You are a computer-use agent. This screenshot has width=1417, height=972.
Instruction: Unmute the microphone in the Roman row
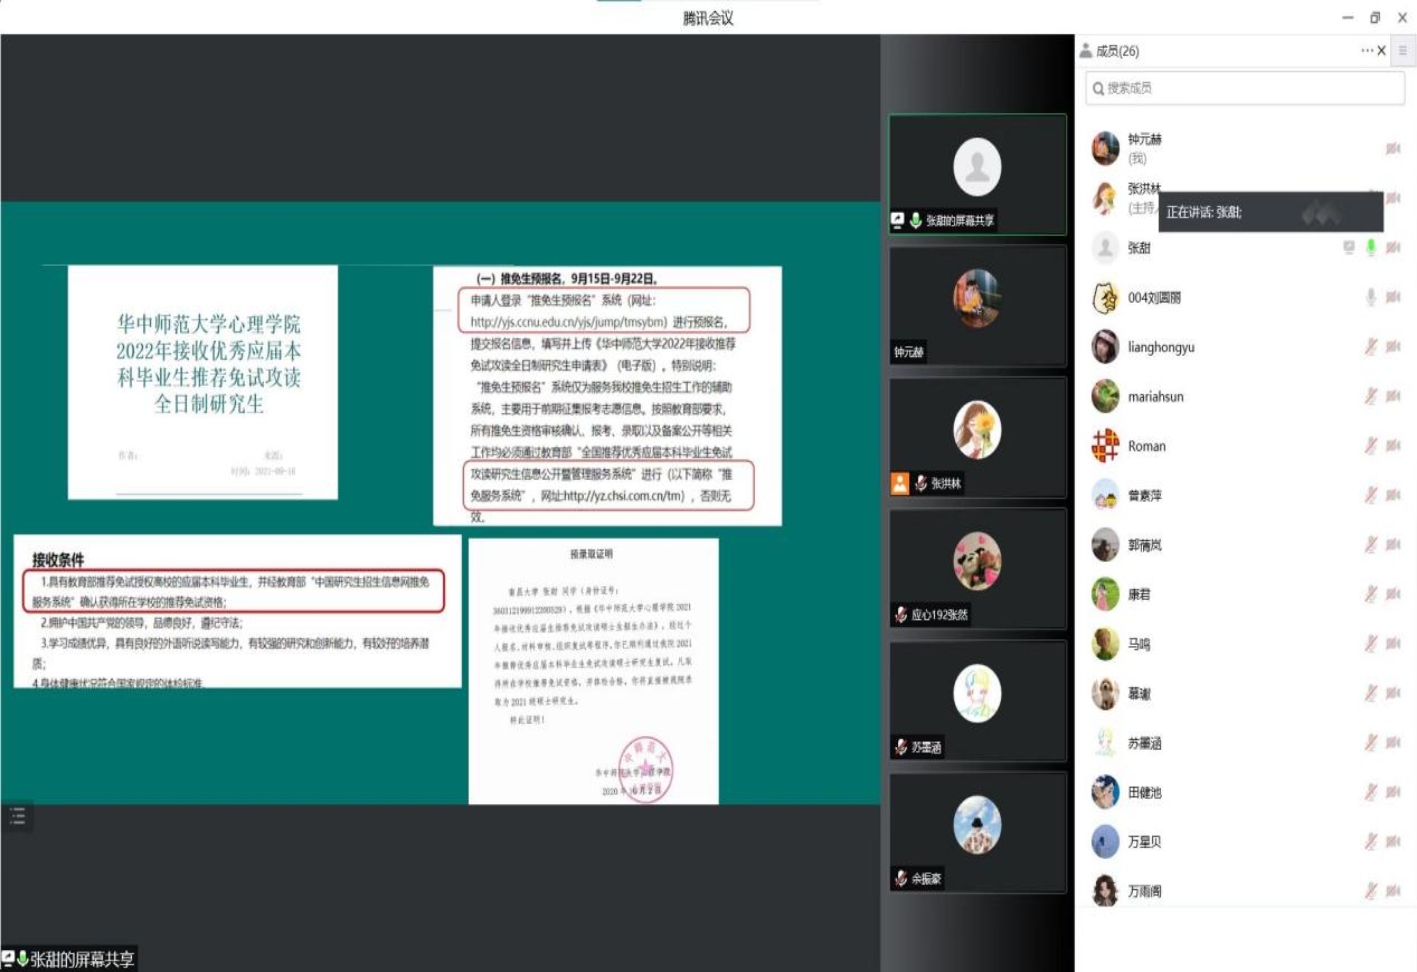coord(1371,445)
